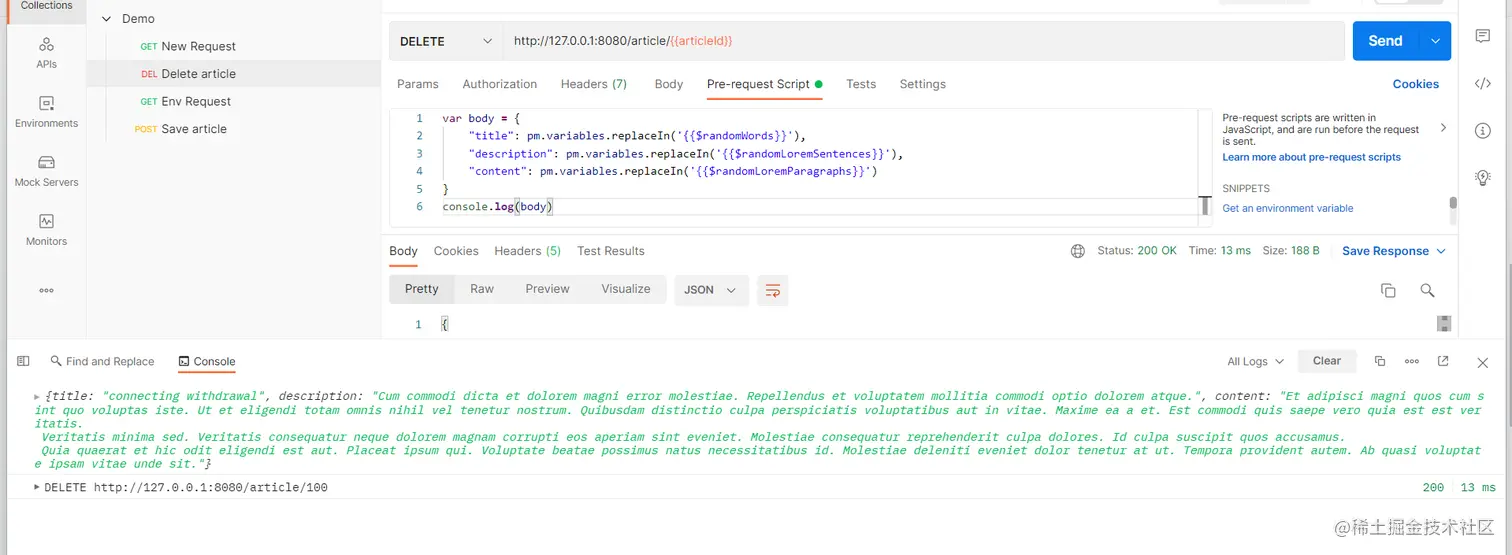Viewport: 1512px width, 555px height.
Task: Close the console panel
Action: (x=1483, y=362)
